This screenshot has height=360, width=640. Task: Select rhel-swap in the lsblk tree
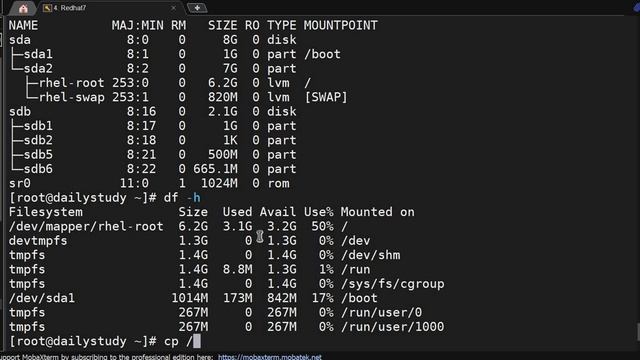click(71, 97)
